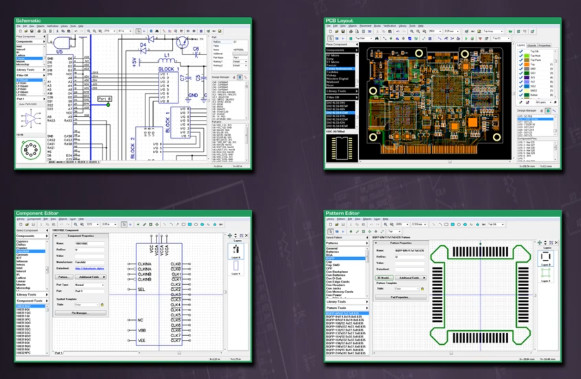Image resolution: width=581 pixels, height=379 pixels.
Task: Click filled ellipse shape tool in Component Editor toolbar
Action: [202, 224]
